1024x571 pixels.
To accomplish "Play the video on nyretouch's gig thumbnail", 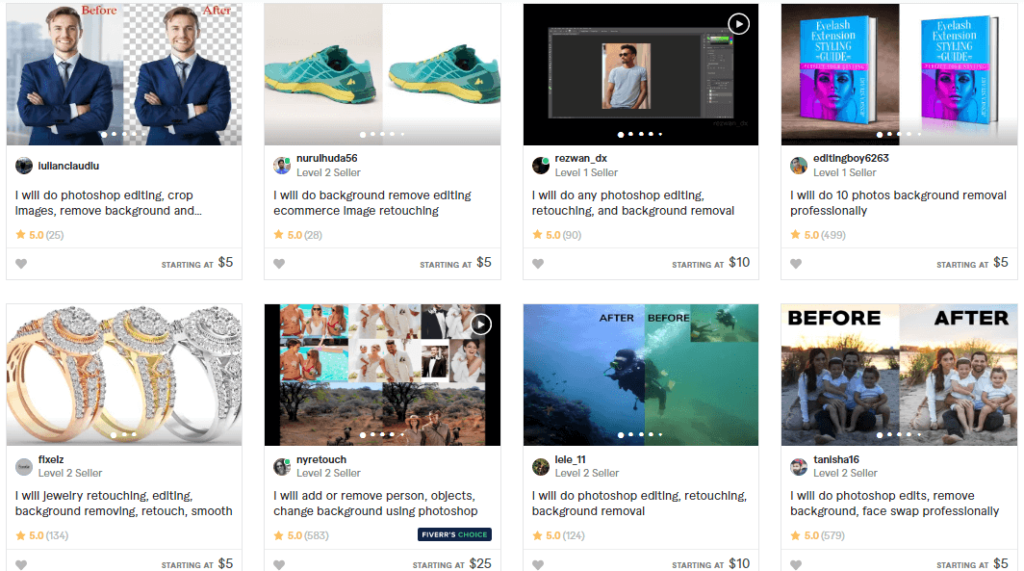I will tap(481, 324).
